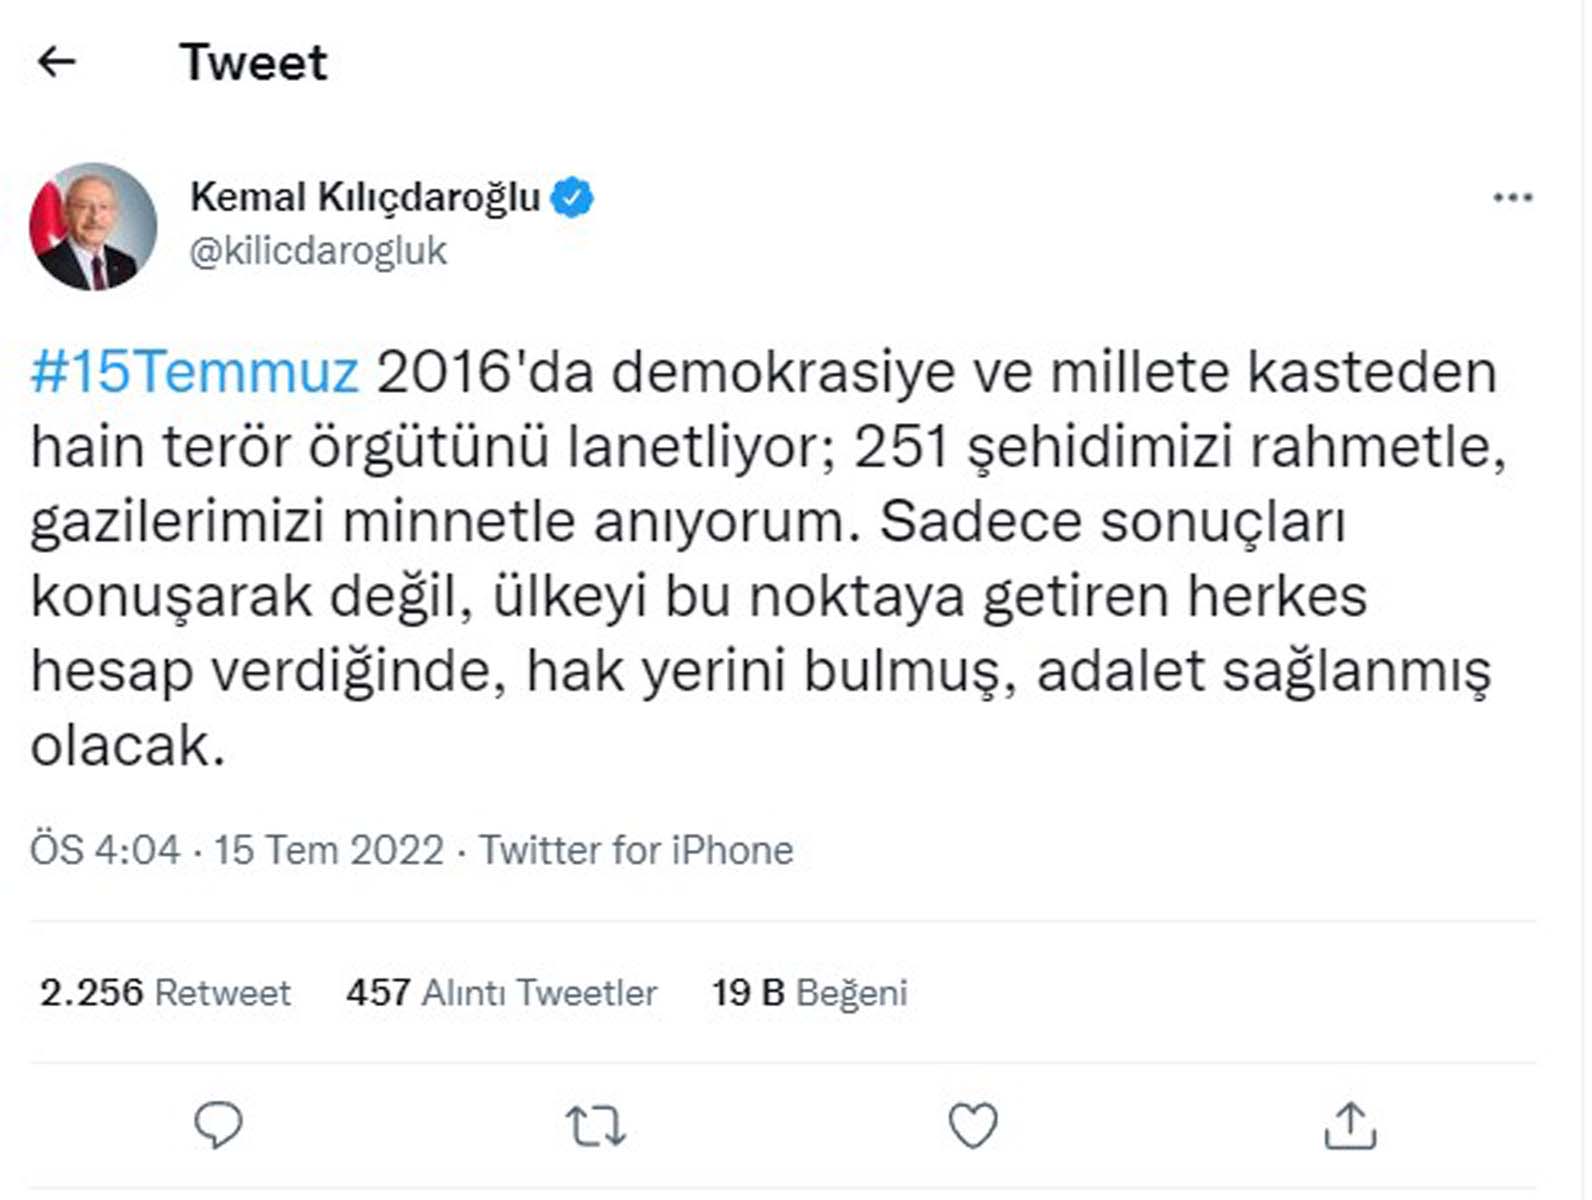The image size is (1592, 1200).
Task: Click the Tweet header title
Action: [253, 62]
